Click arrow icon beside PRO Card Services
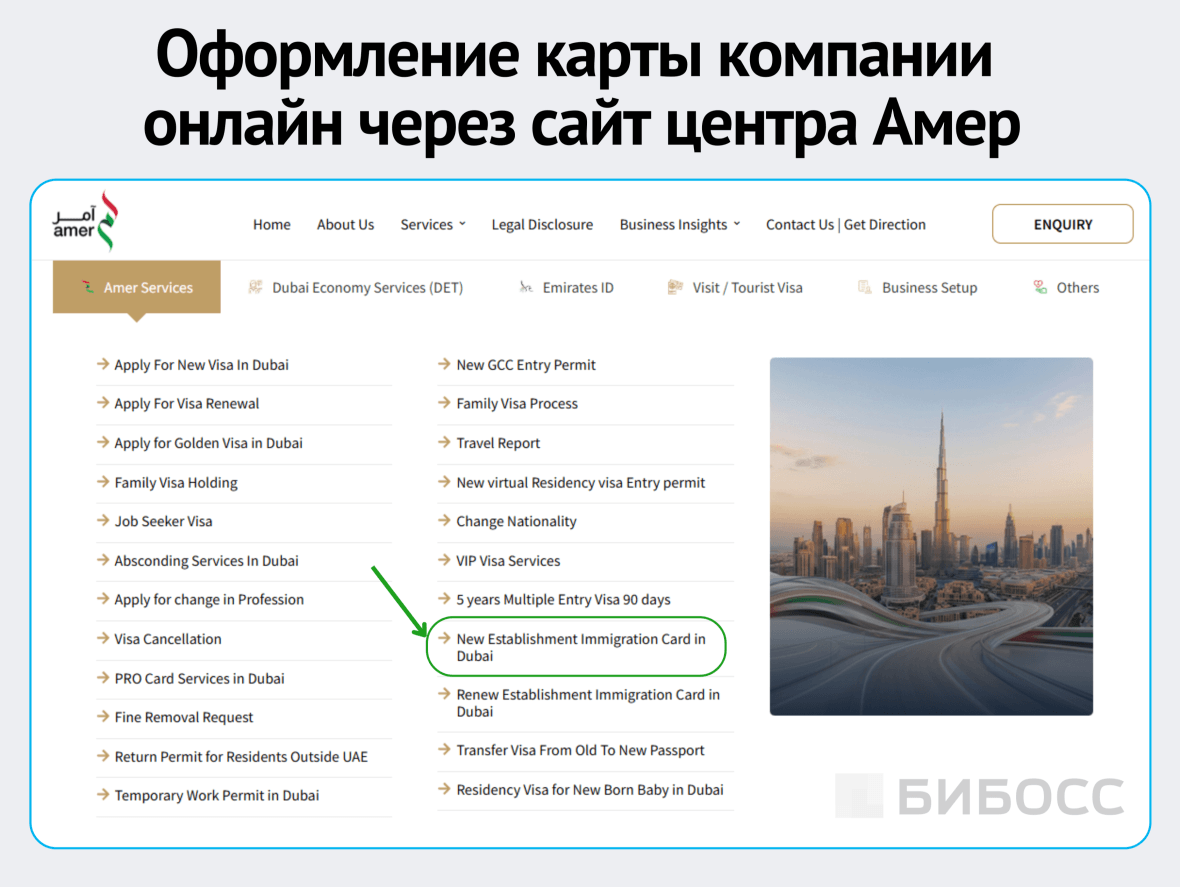The height and width of the screenshot is (887, 1180). click(103, 678)
